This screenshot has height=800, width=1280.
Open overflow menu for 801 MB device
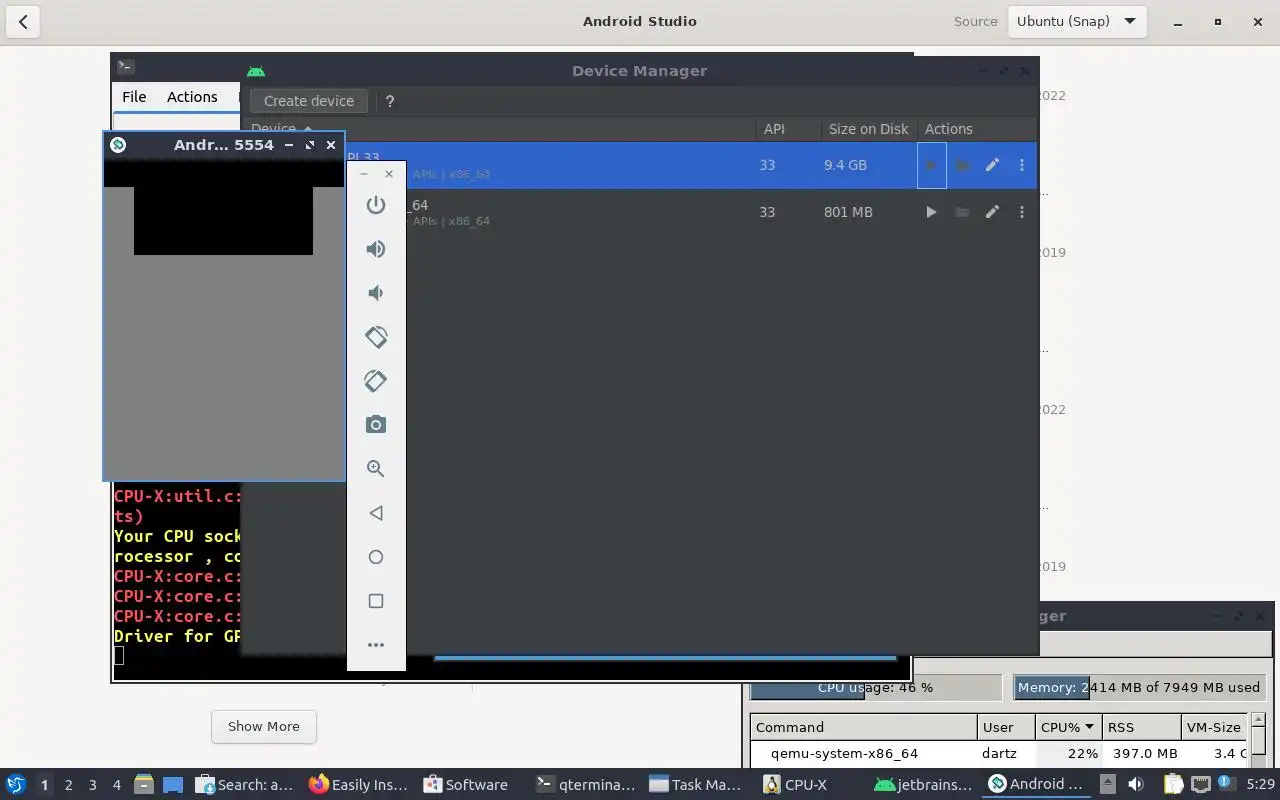pyautogui.click(x=1022, y=212)
